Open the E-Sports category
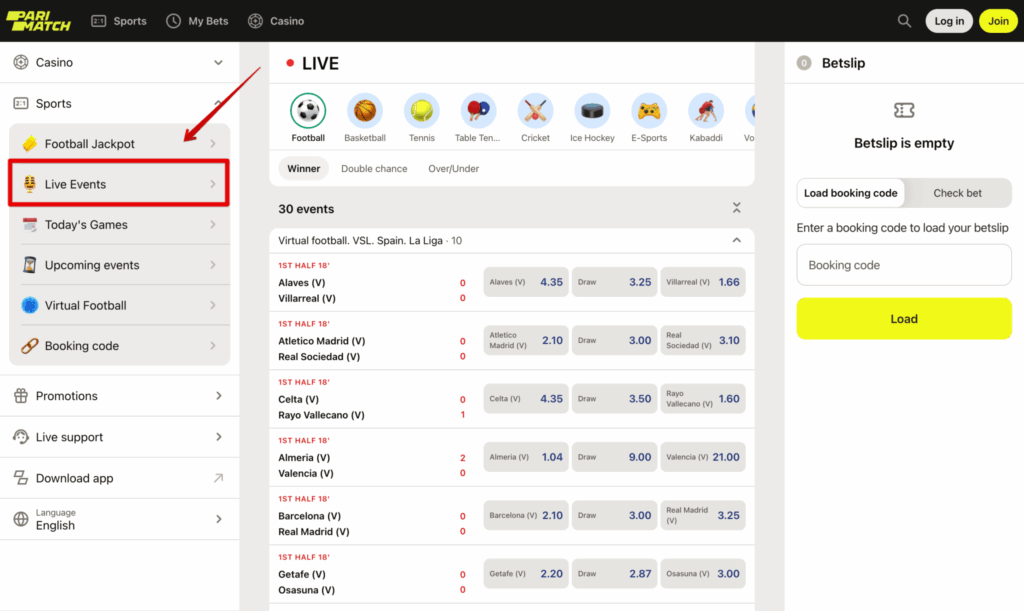Image resolution: width=1024 pixels, height=611 pixels. [x=649, y=112]
